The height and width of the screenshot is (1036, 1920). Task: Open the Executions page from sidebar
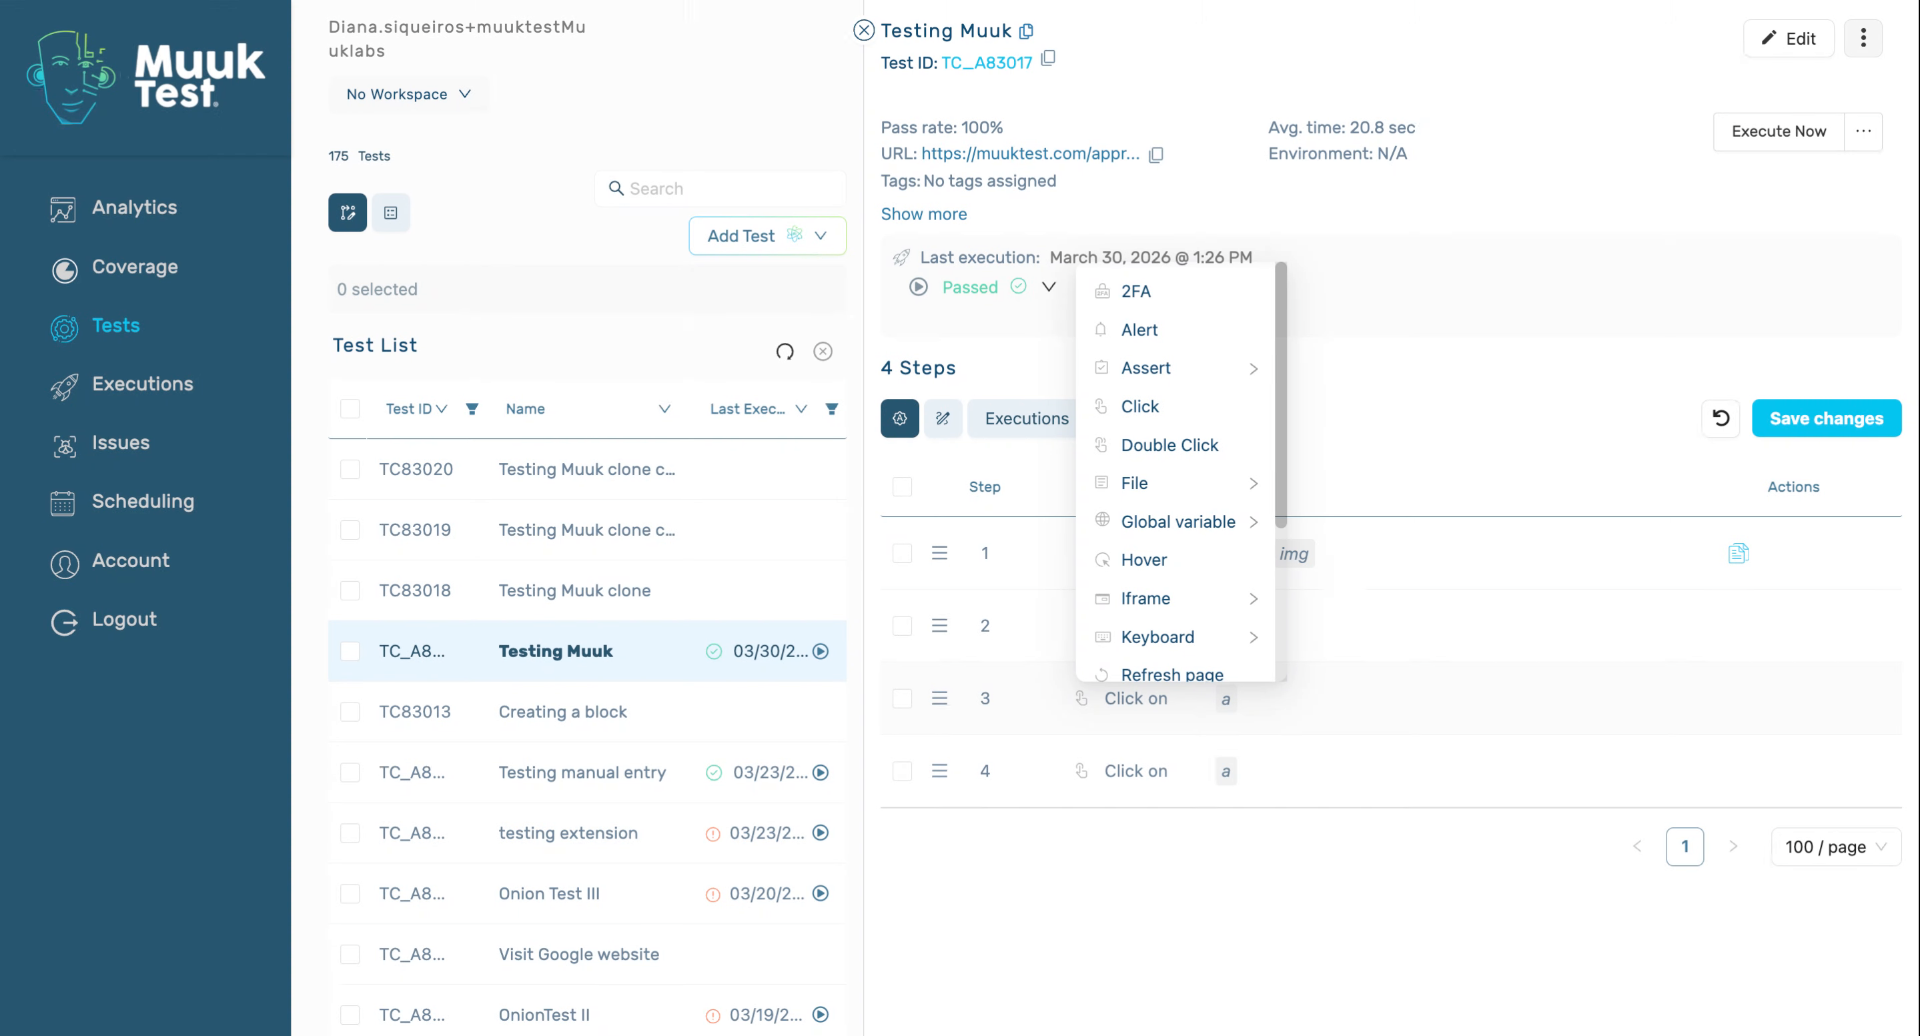[x=122, y=385]
